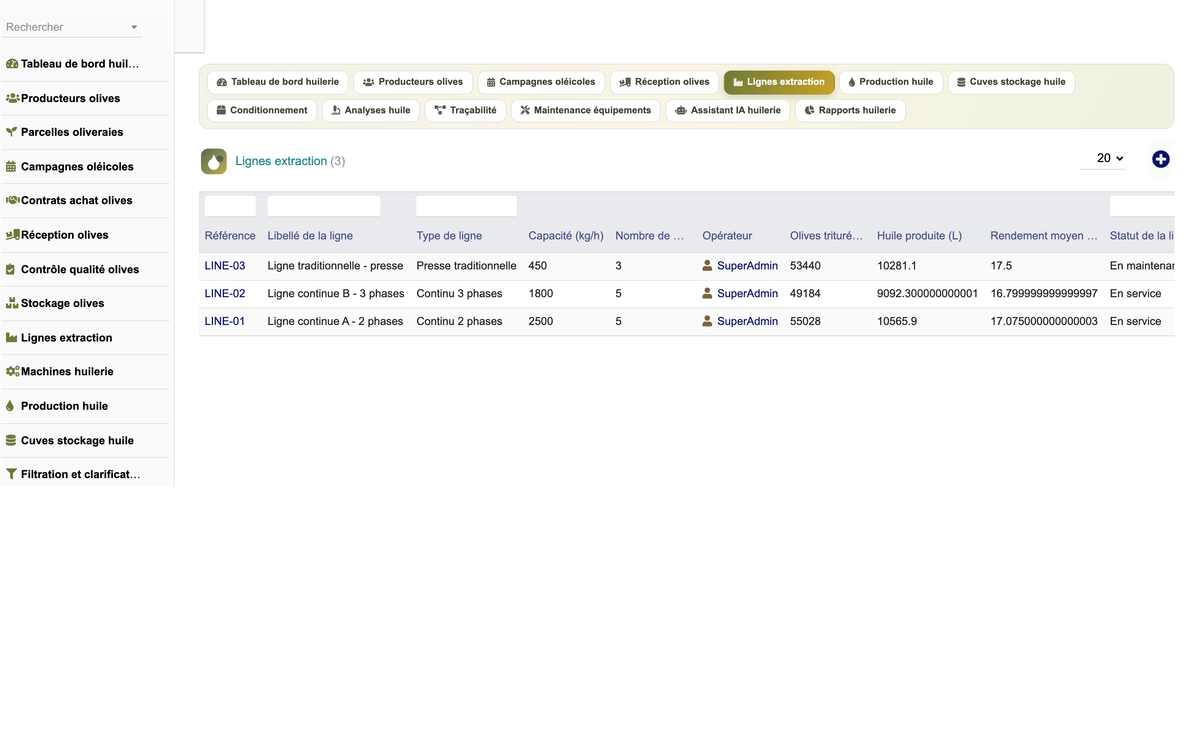Click the Campagnes oléicoles calendar sidebar icon

(11, 166)
